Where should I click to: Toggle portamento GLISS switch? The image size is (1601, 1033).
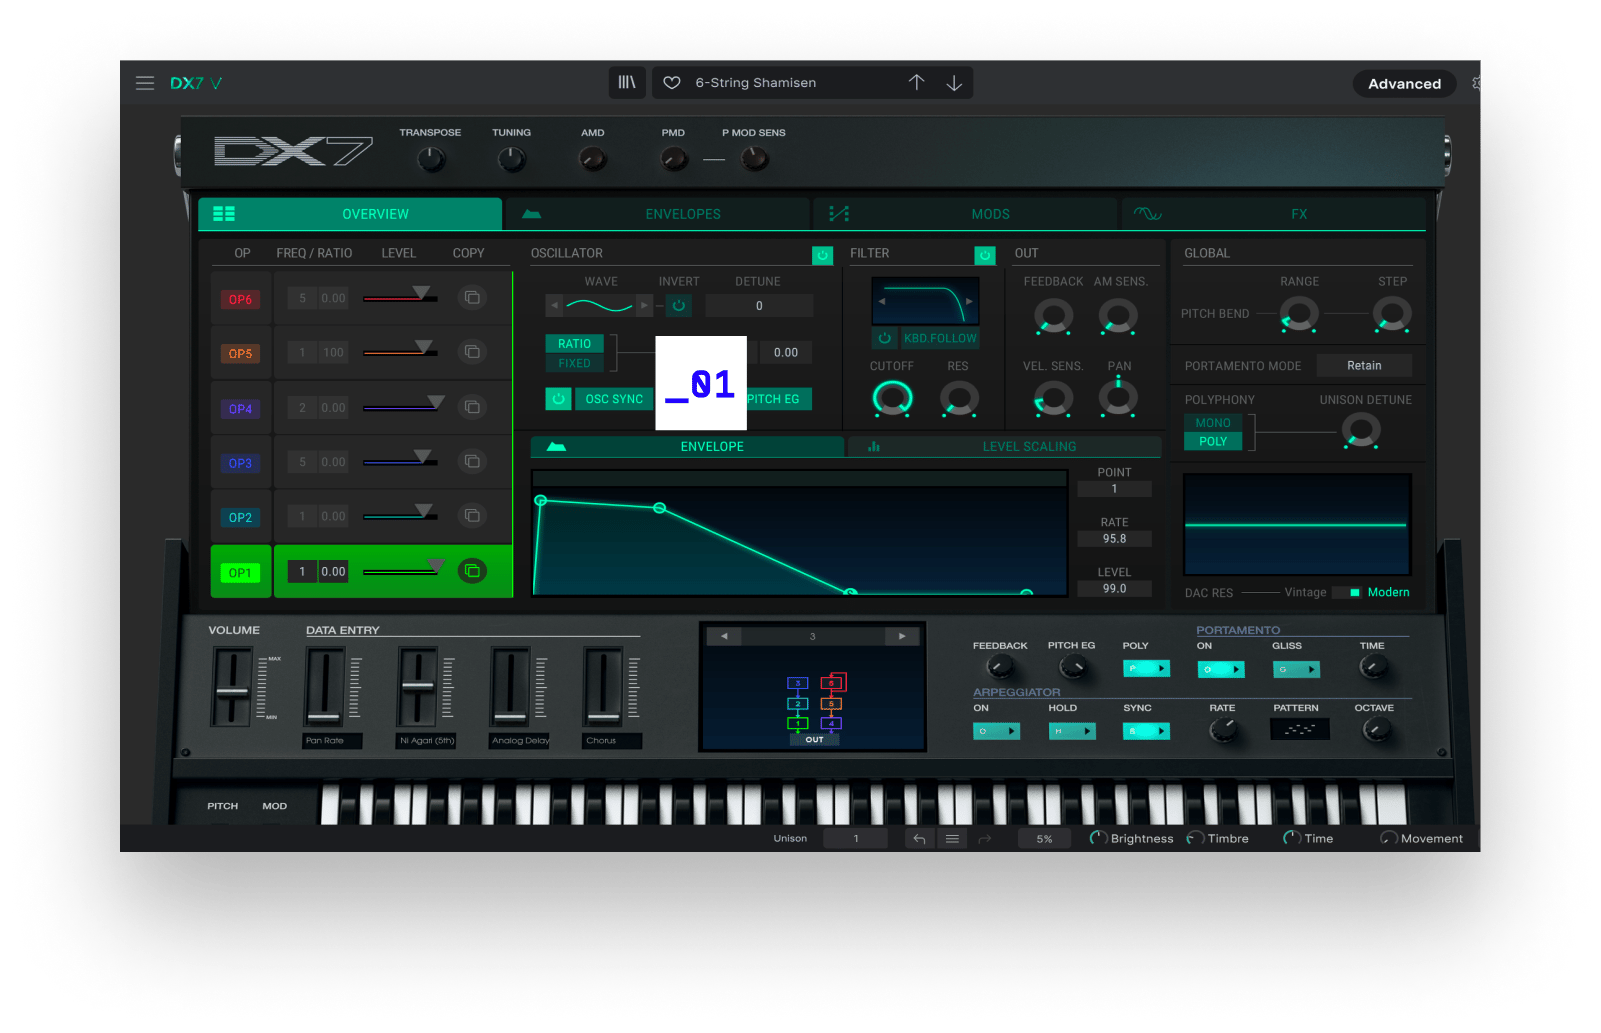(1296, 669)
